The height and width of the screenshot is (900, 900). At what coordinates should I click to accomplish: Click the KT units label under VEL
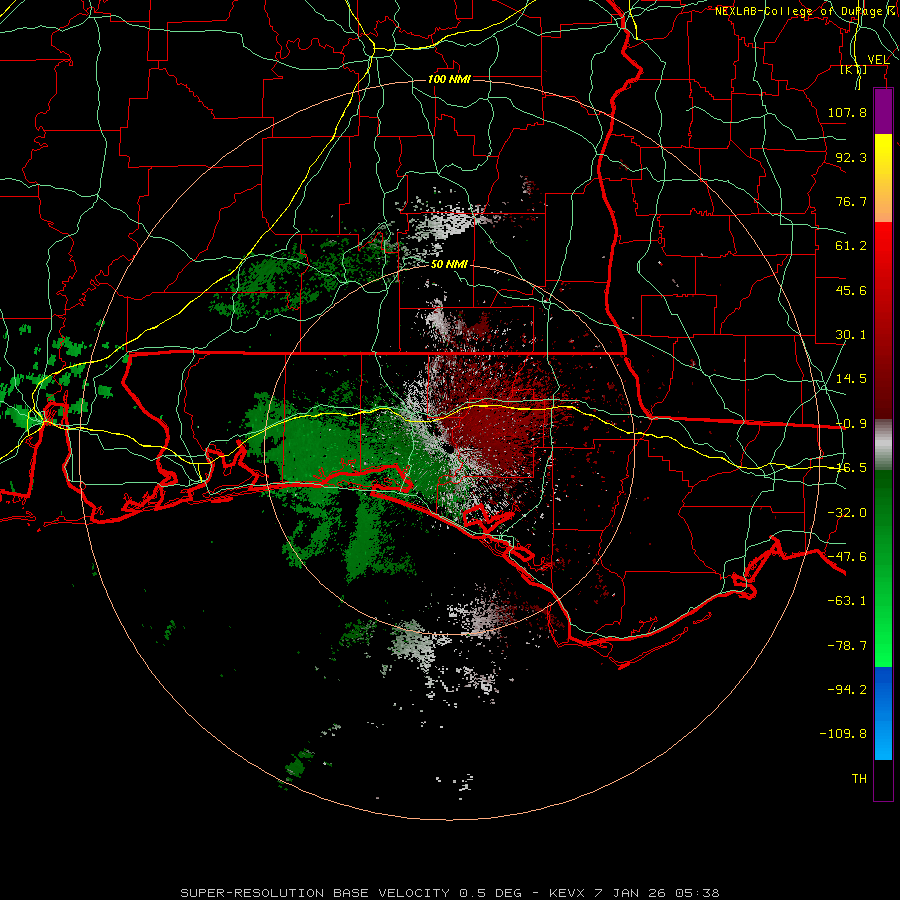click(x=854, y=70)
